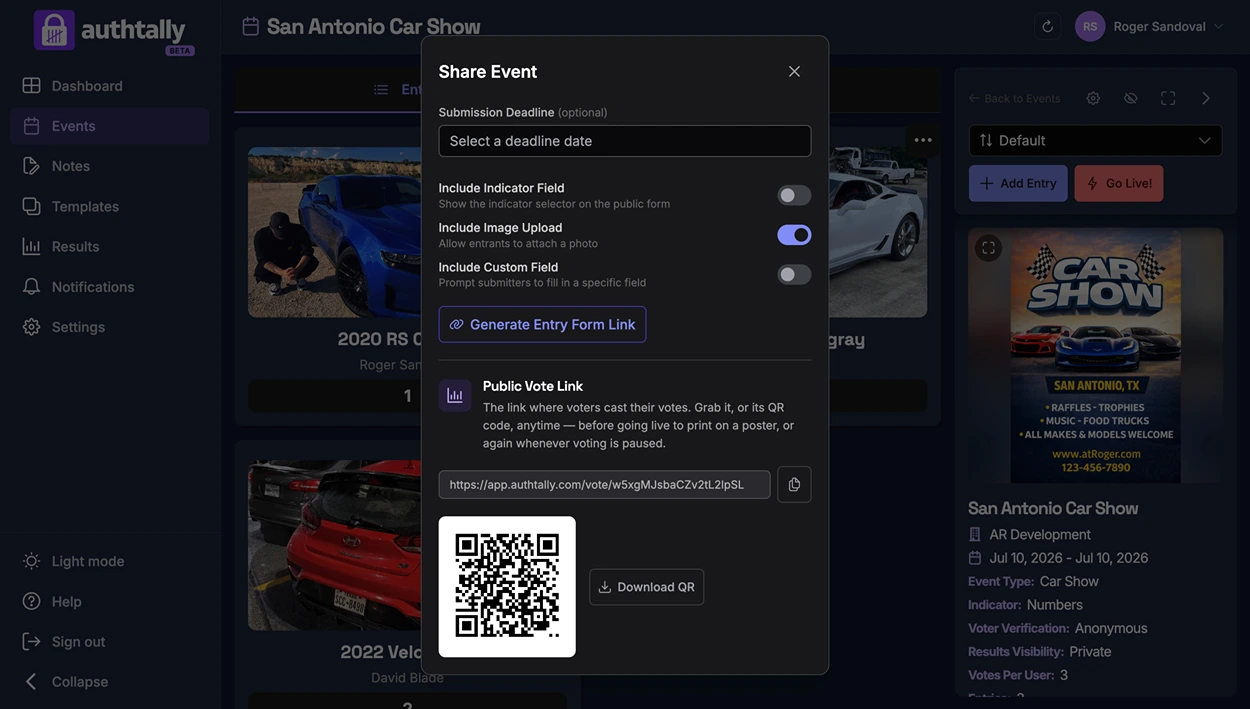Click Go Live! button
1250x709 pixels.
coord(1119,183)
